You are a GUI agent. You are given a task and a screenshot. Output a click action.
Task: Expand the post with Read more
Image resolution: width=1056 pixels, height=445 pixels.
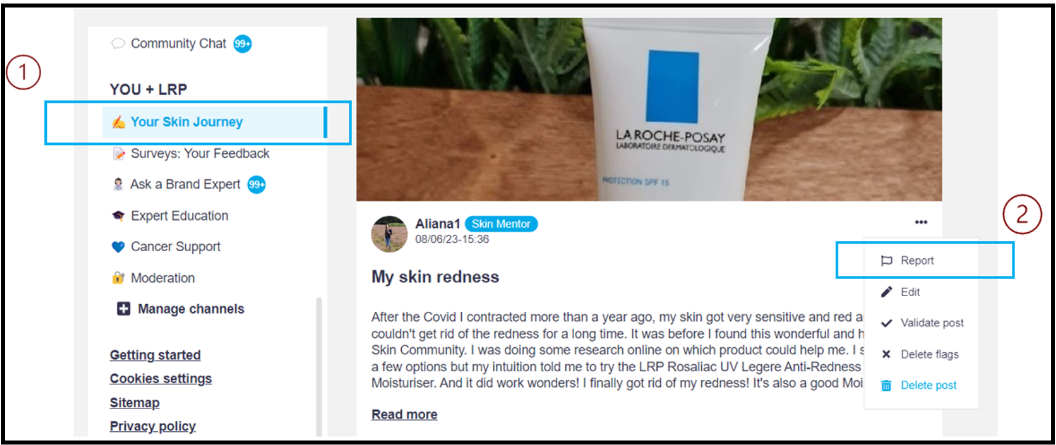(x=404, y=415)
